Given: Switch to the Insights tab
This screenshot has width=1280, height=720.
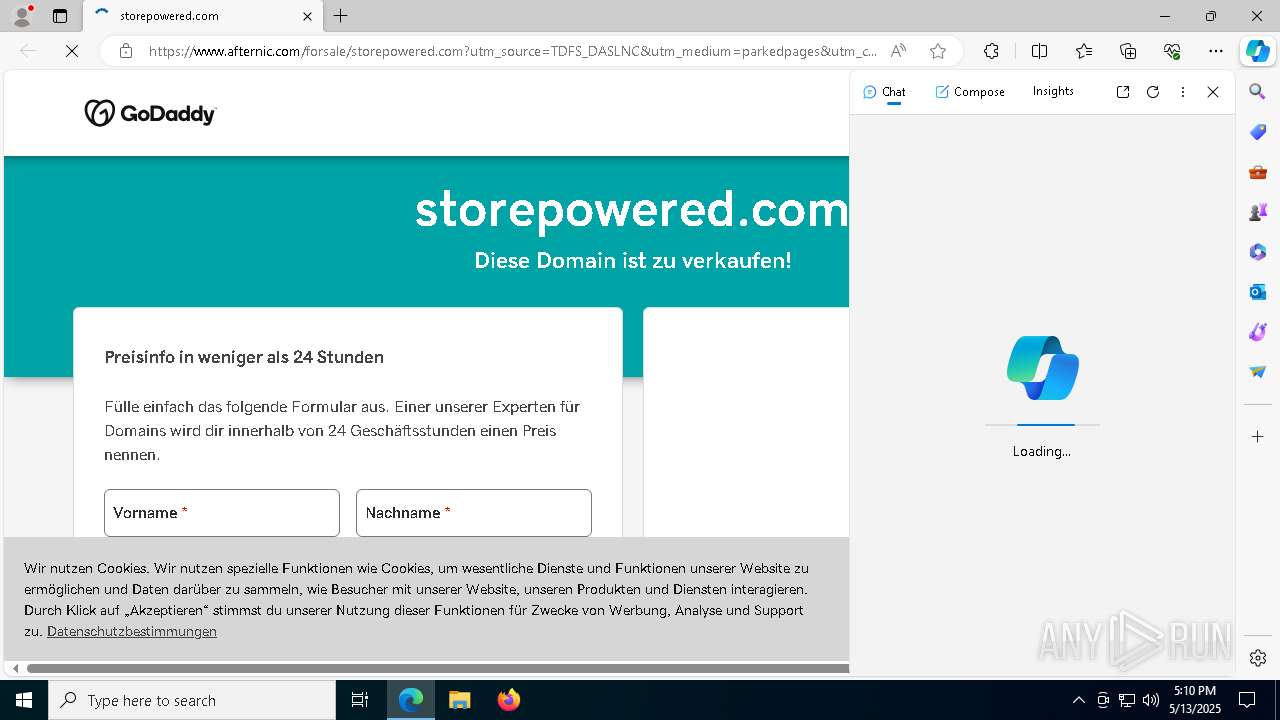Looking at the screenshot, I should (x=1053, y=91).
